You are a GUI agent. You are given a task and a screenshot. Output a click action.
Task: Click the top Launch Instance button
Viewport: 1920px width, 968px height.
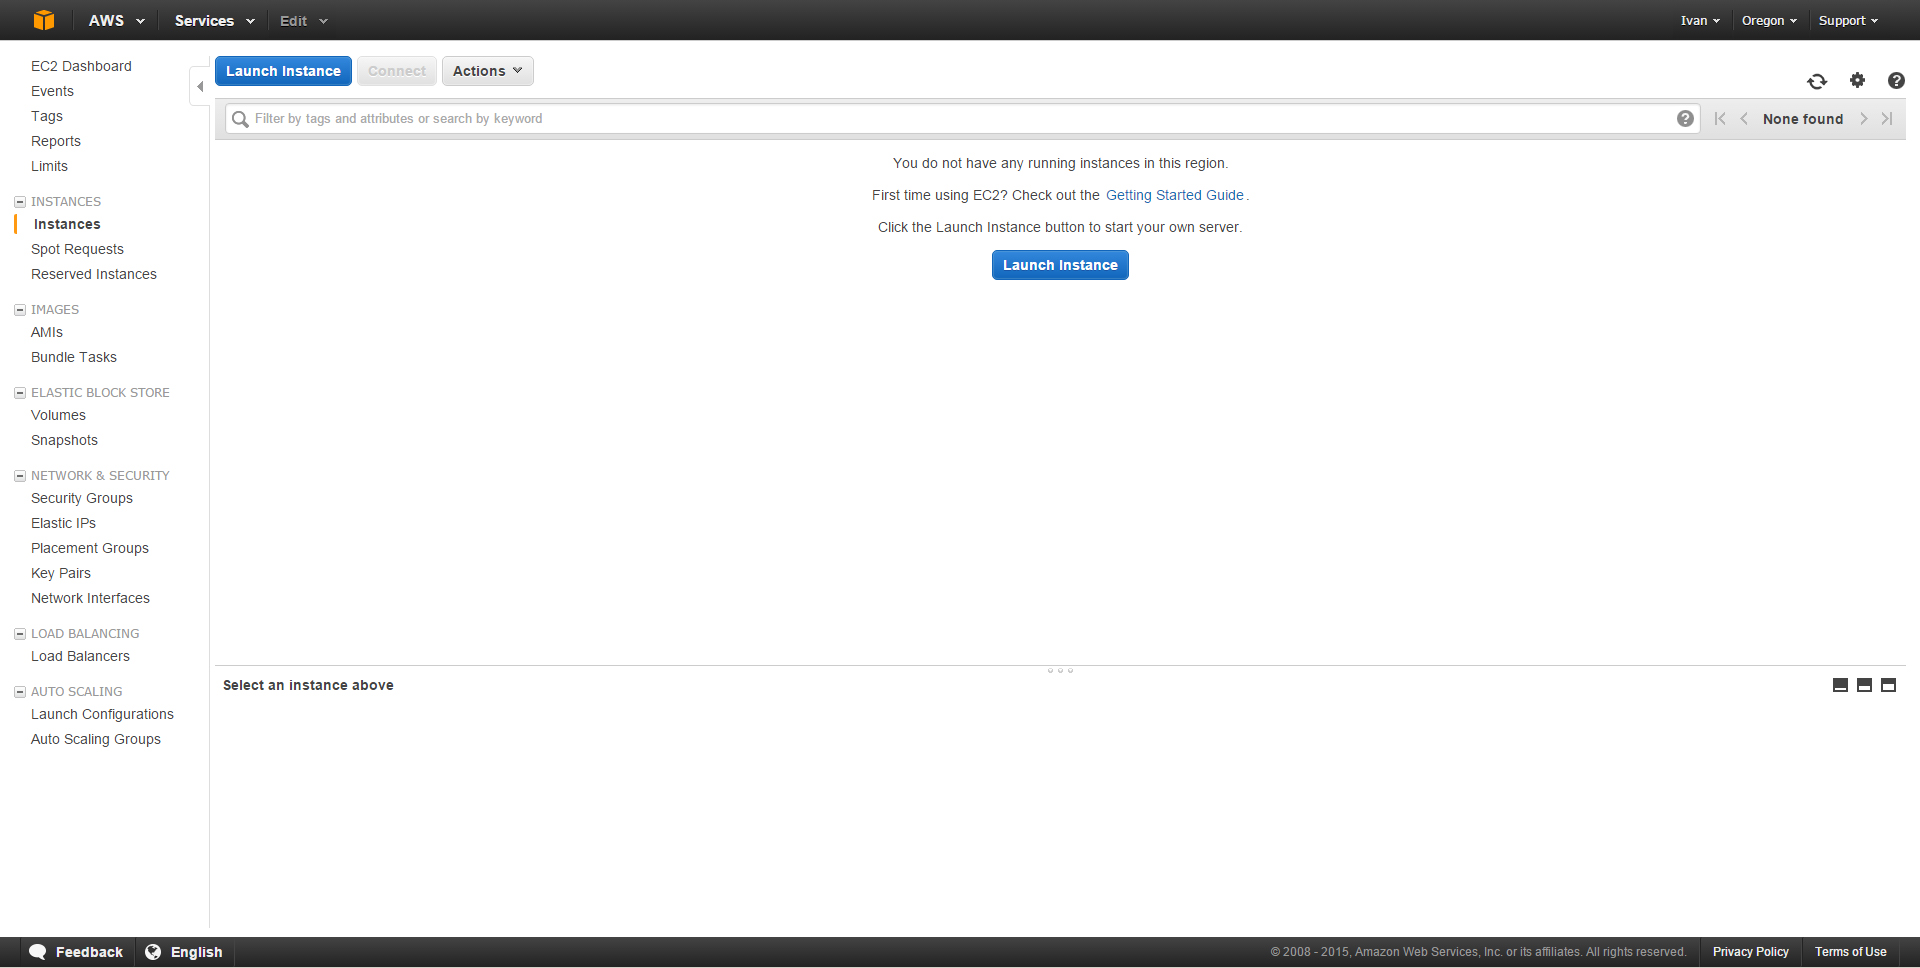tap(283, 71)
